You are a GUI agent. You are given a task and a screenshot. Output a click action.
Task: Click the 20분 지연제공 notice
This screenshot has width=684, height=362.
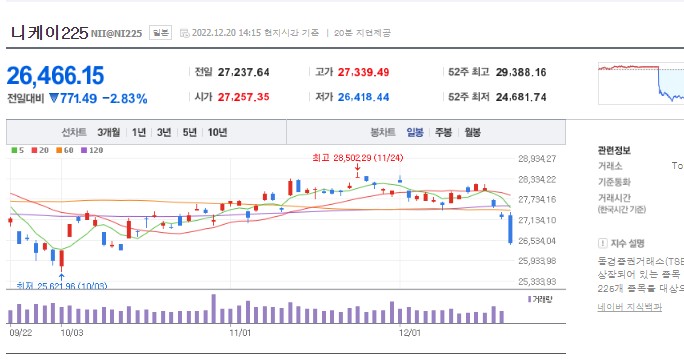362,33
